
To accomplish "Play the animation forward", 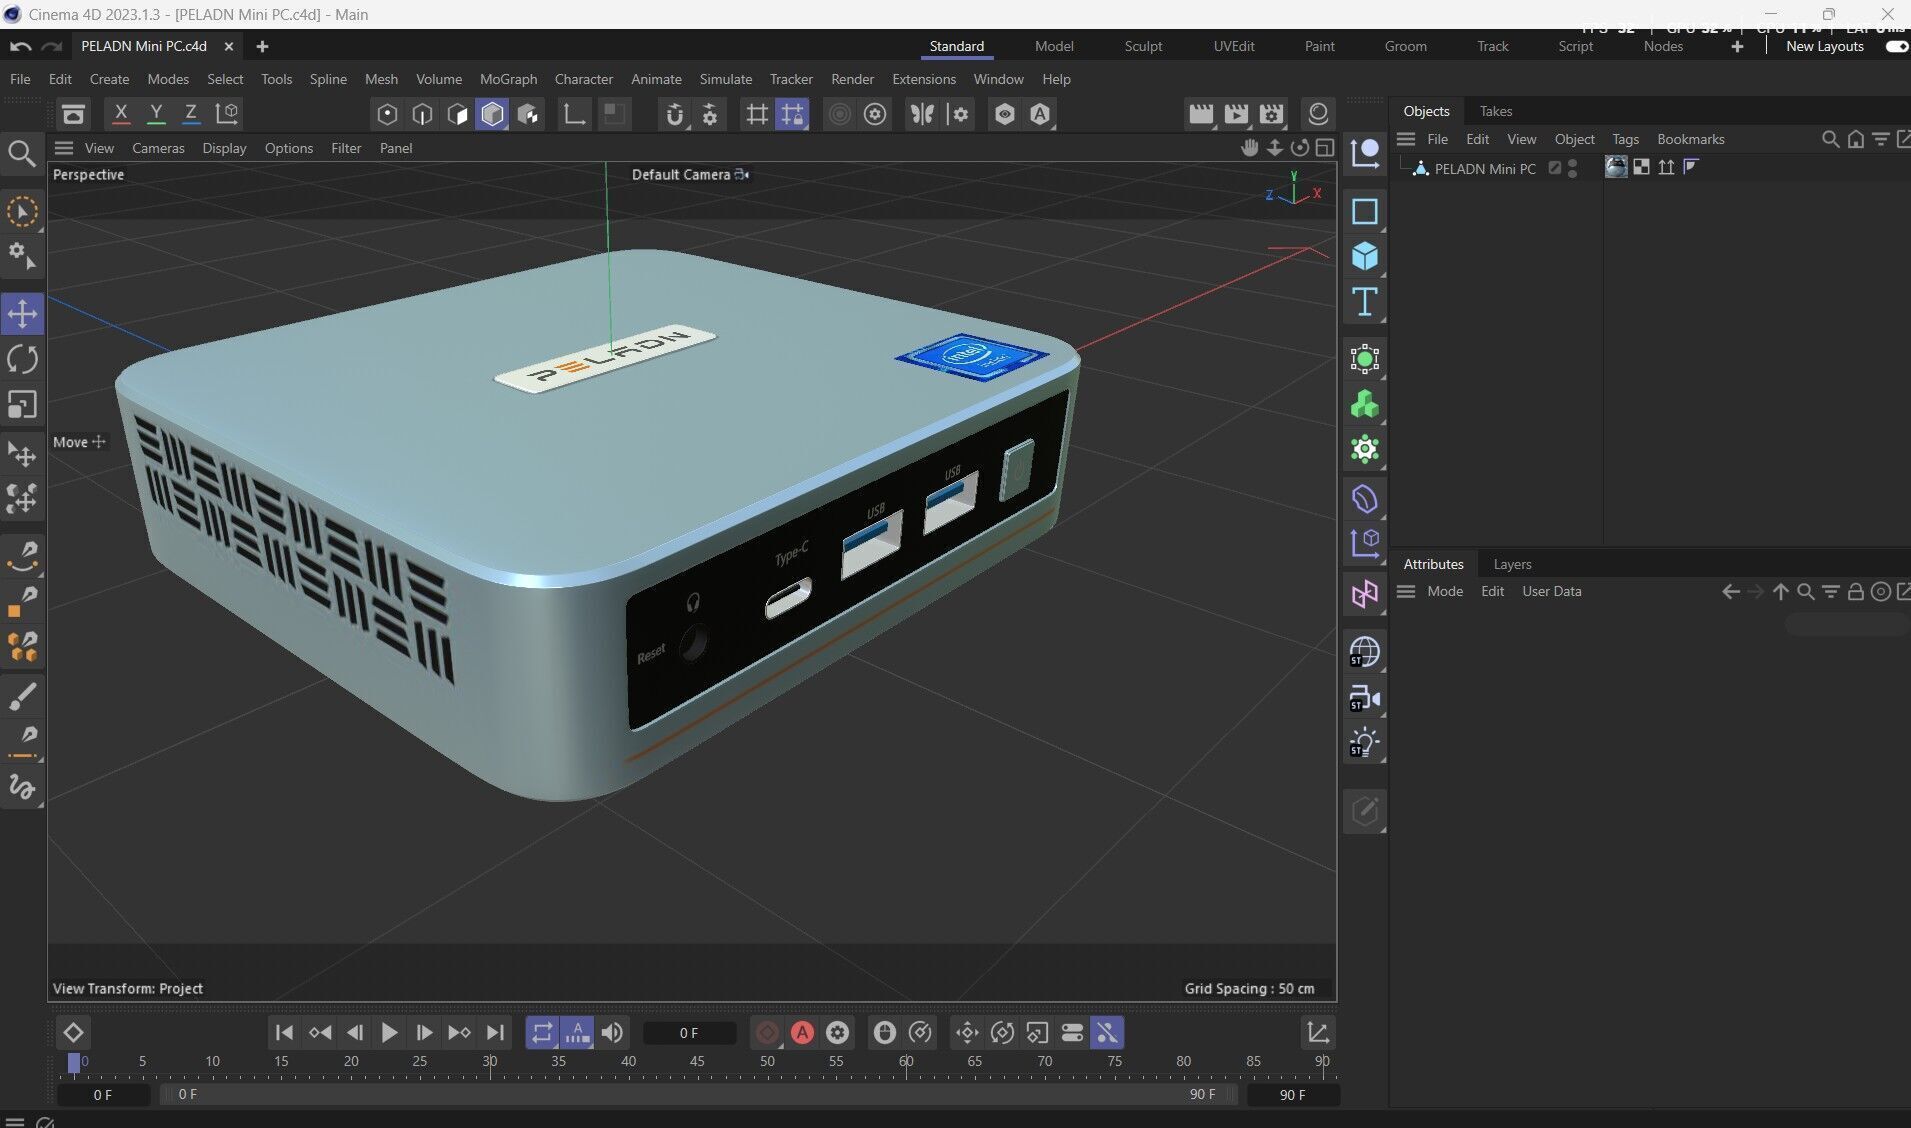I will pos(390,1033).
